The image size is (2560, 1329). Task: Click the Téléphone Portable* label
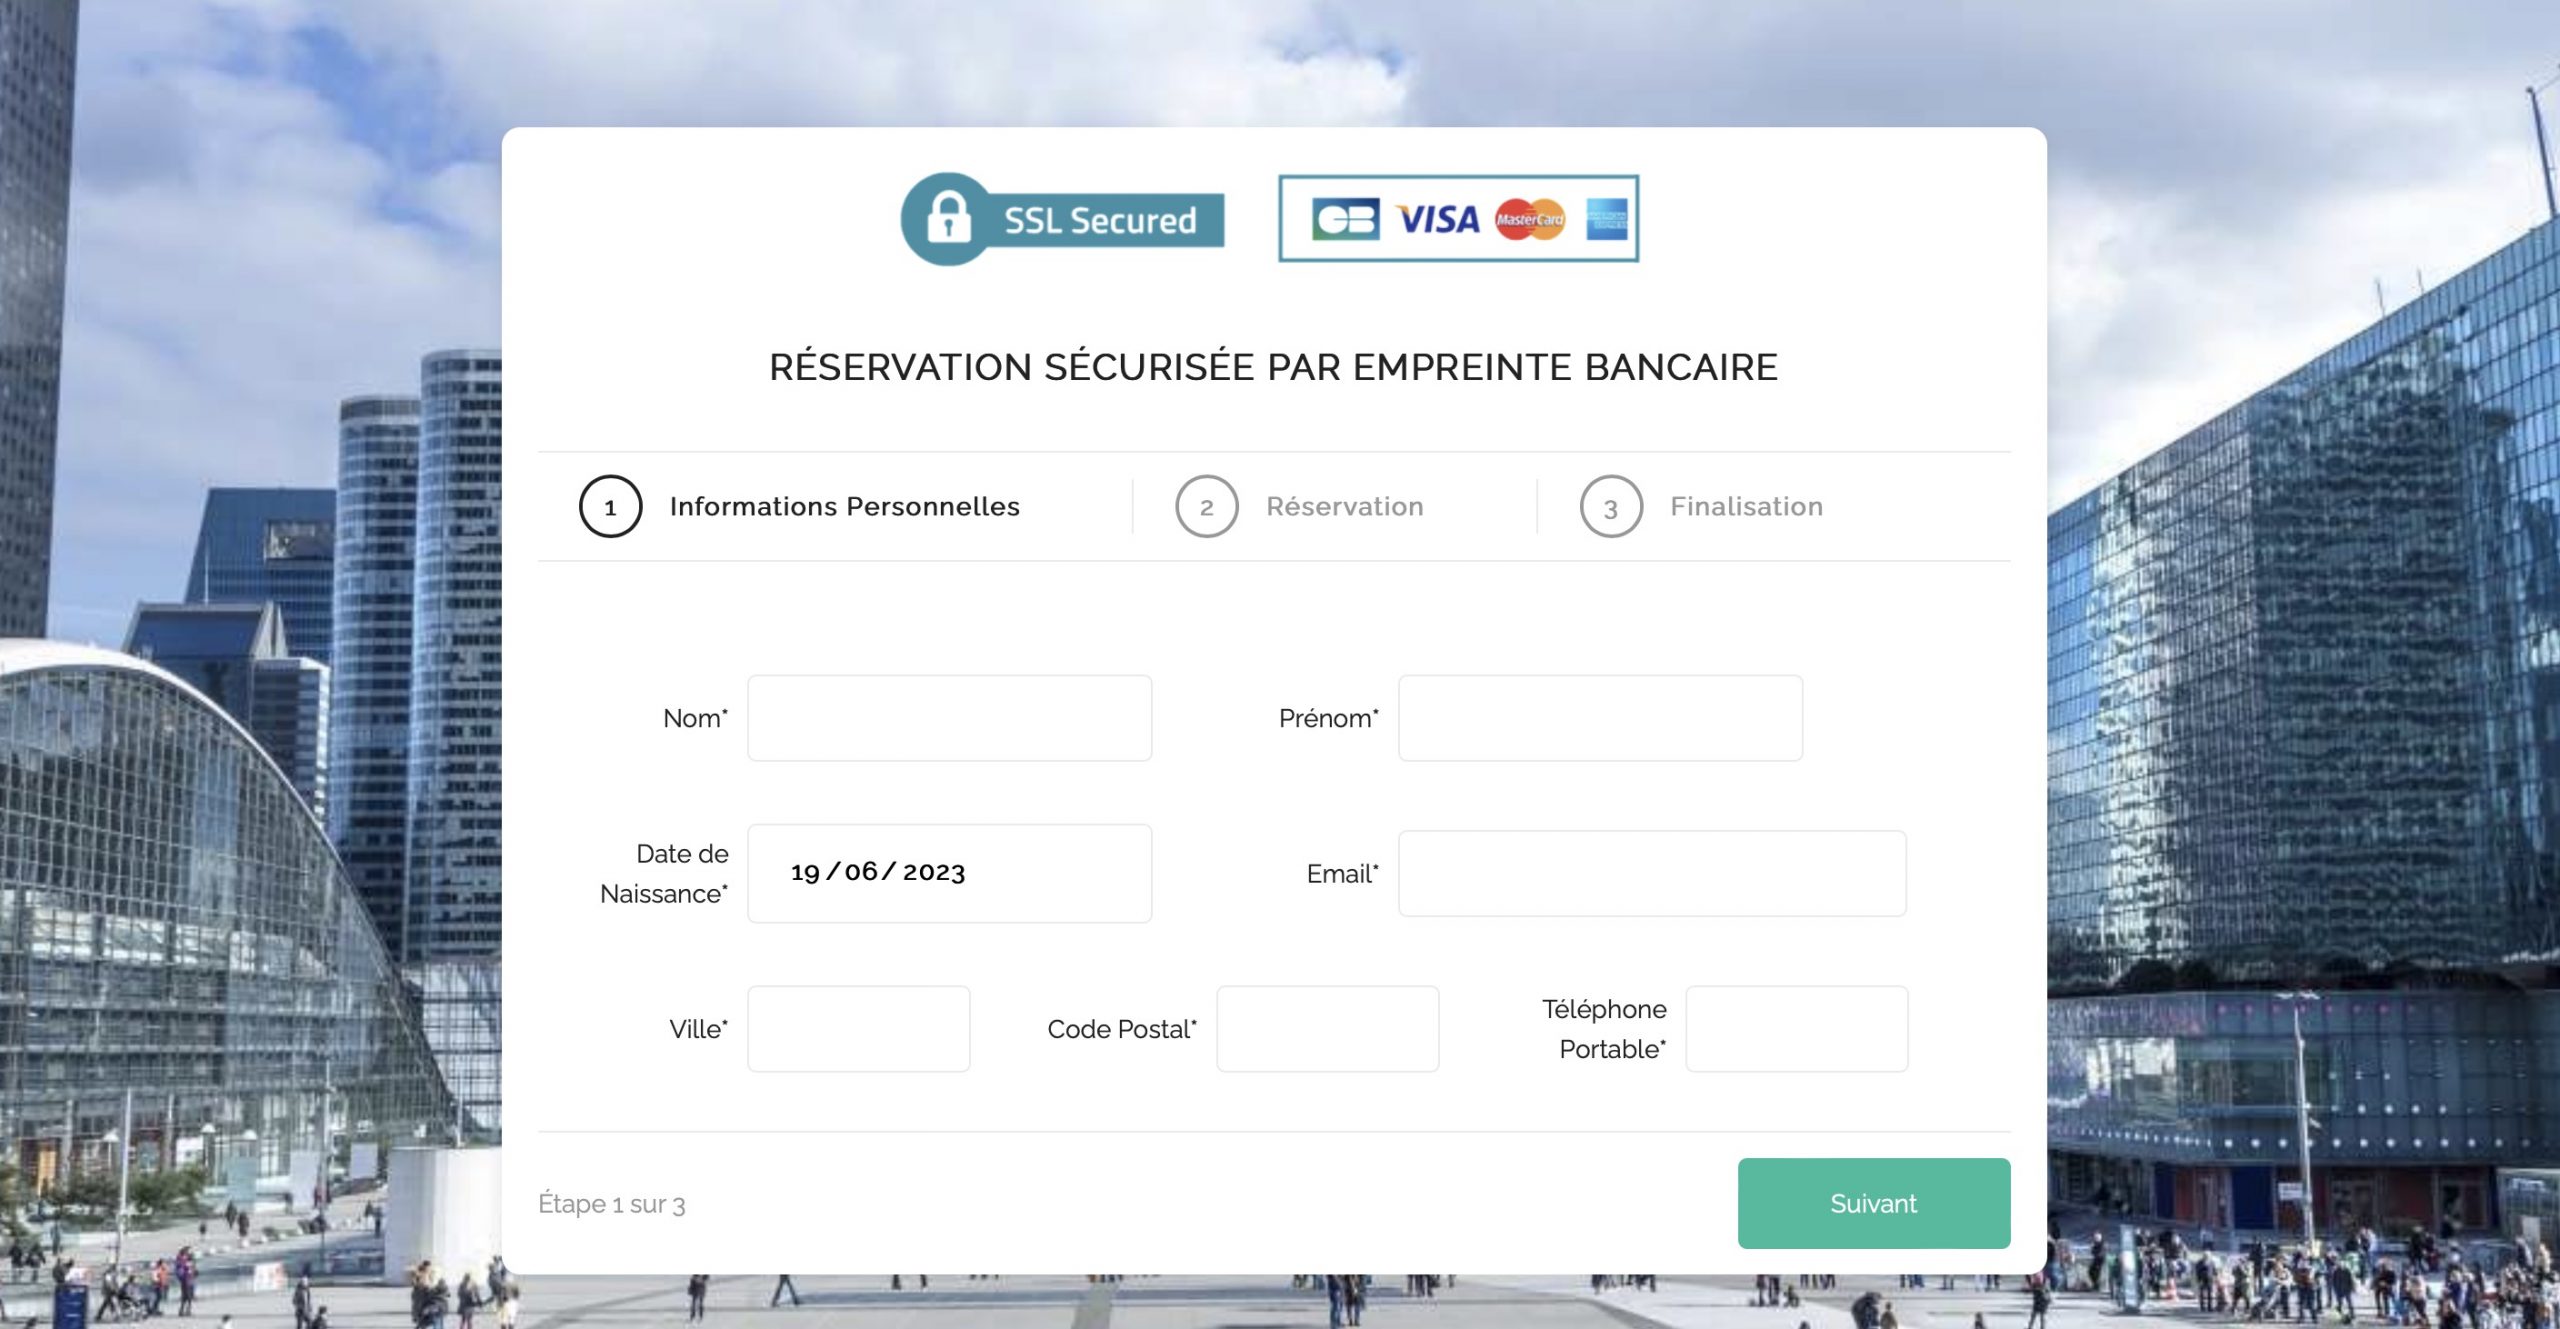pos(1604,1029)
